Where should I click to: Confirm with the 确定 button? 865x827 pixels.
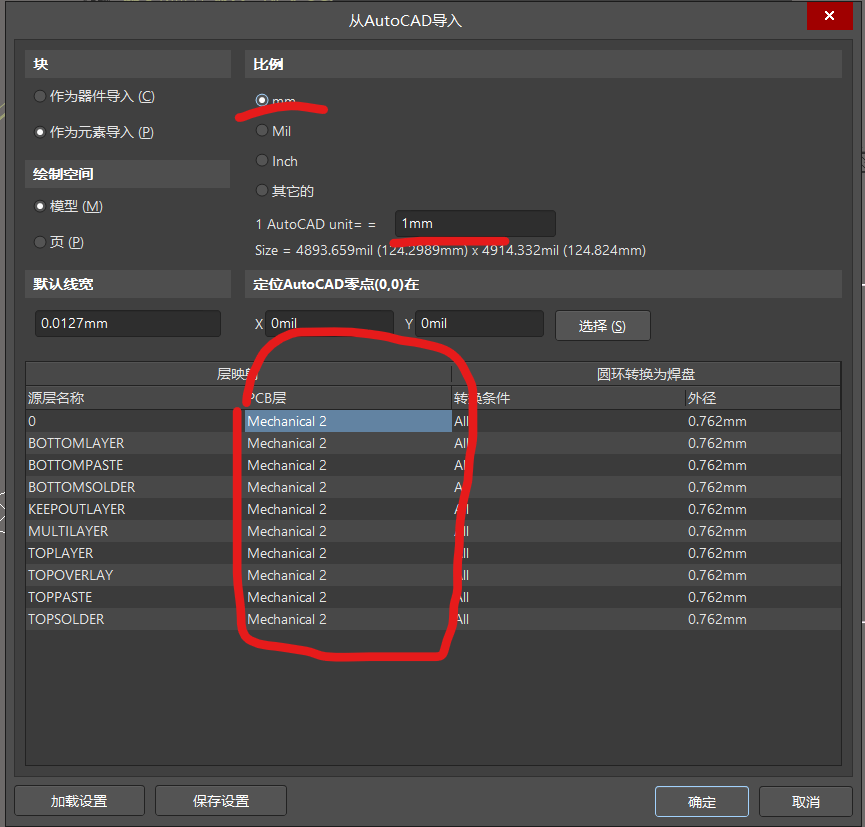point(702,802)
